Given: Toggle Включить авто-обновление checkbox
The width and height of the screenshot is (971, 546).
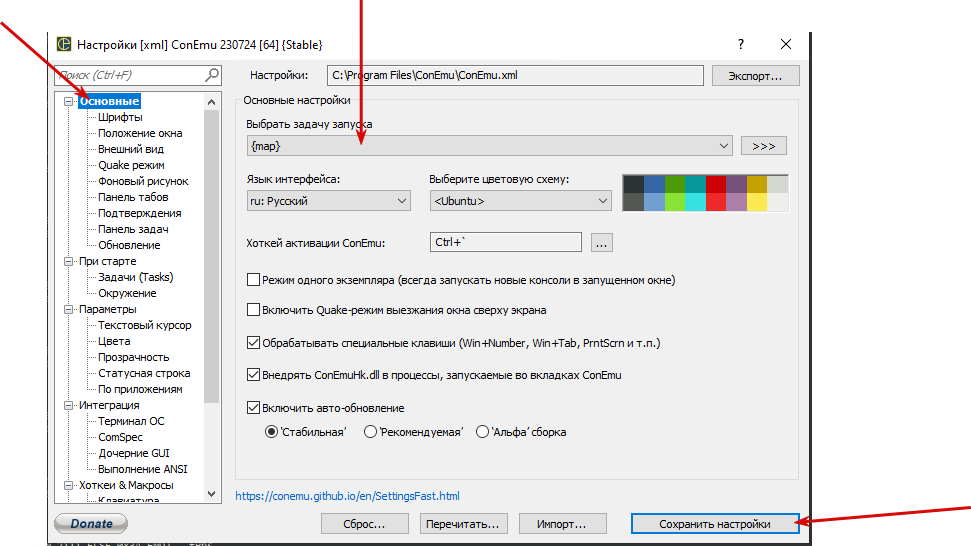Looking at the screenshot, I should pos(253,407).
